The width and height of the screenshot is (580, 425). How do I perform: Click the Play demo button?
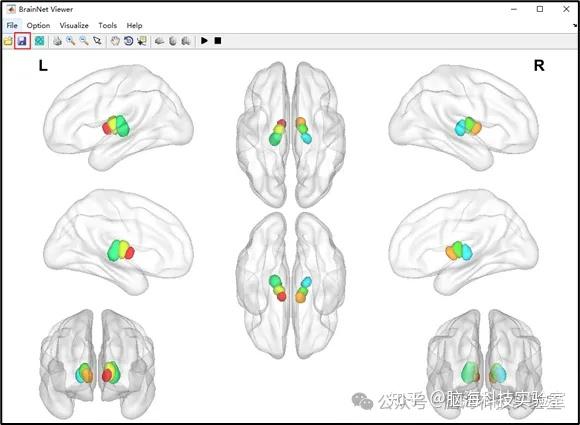point(204,41)
